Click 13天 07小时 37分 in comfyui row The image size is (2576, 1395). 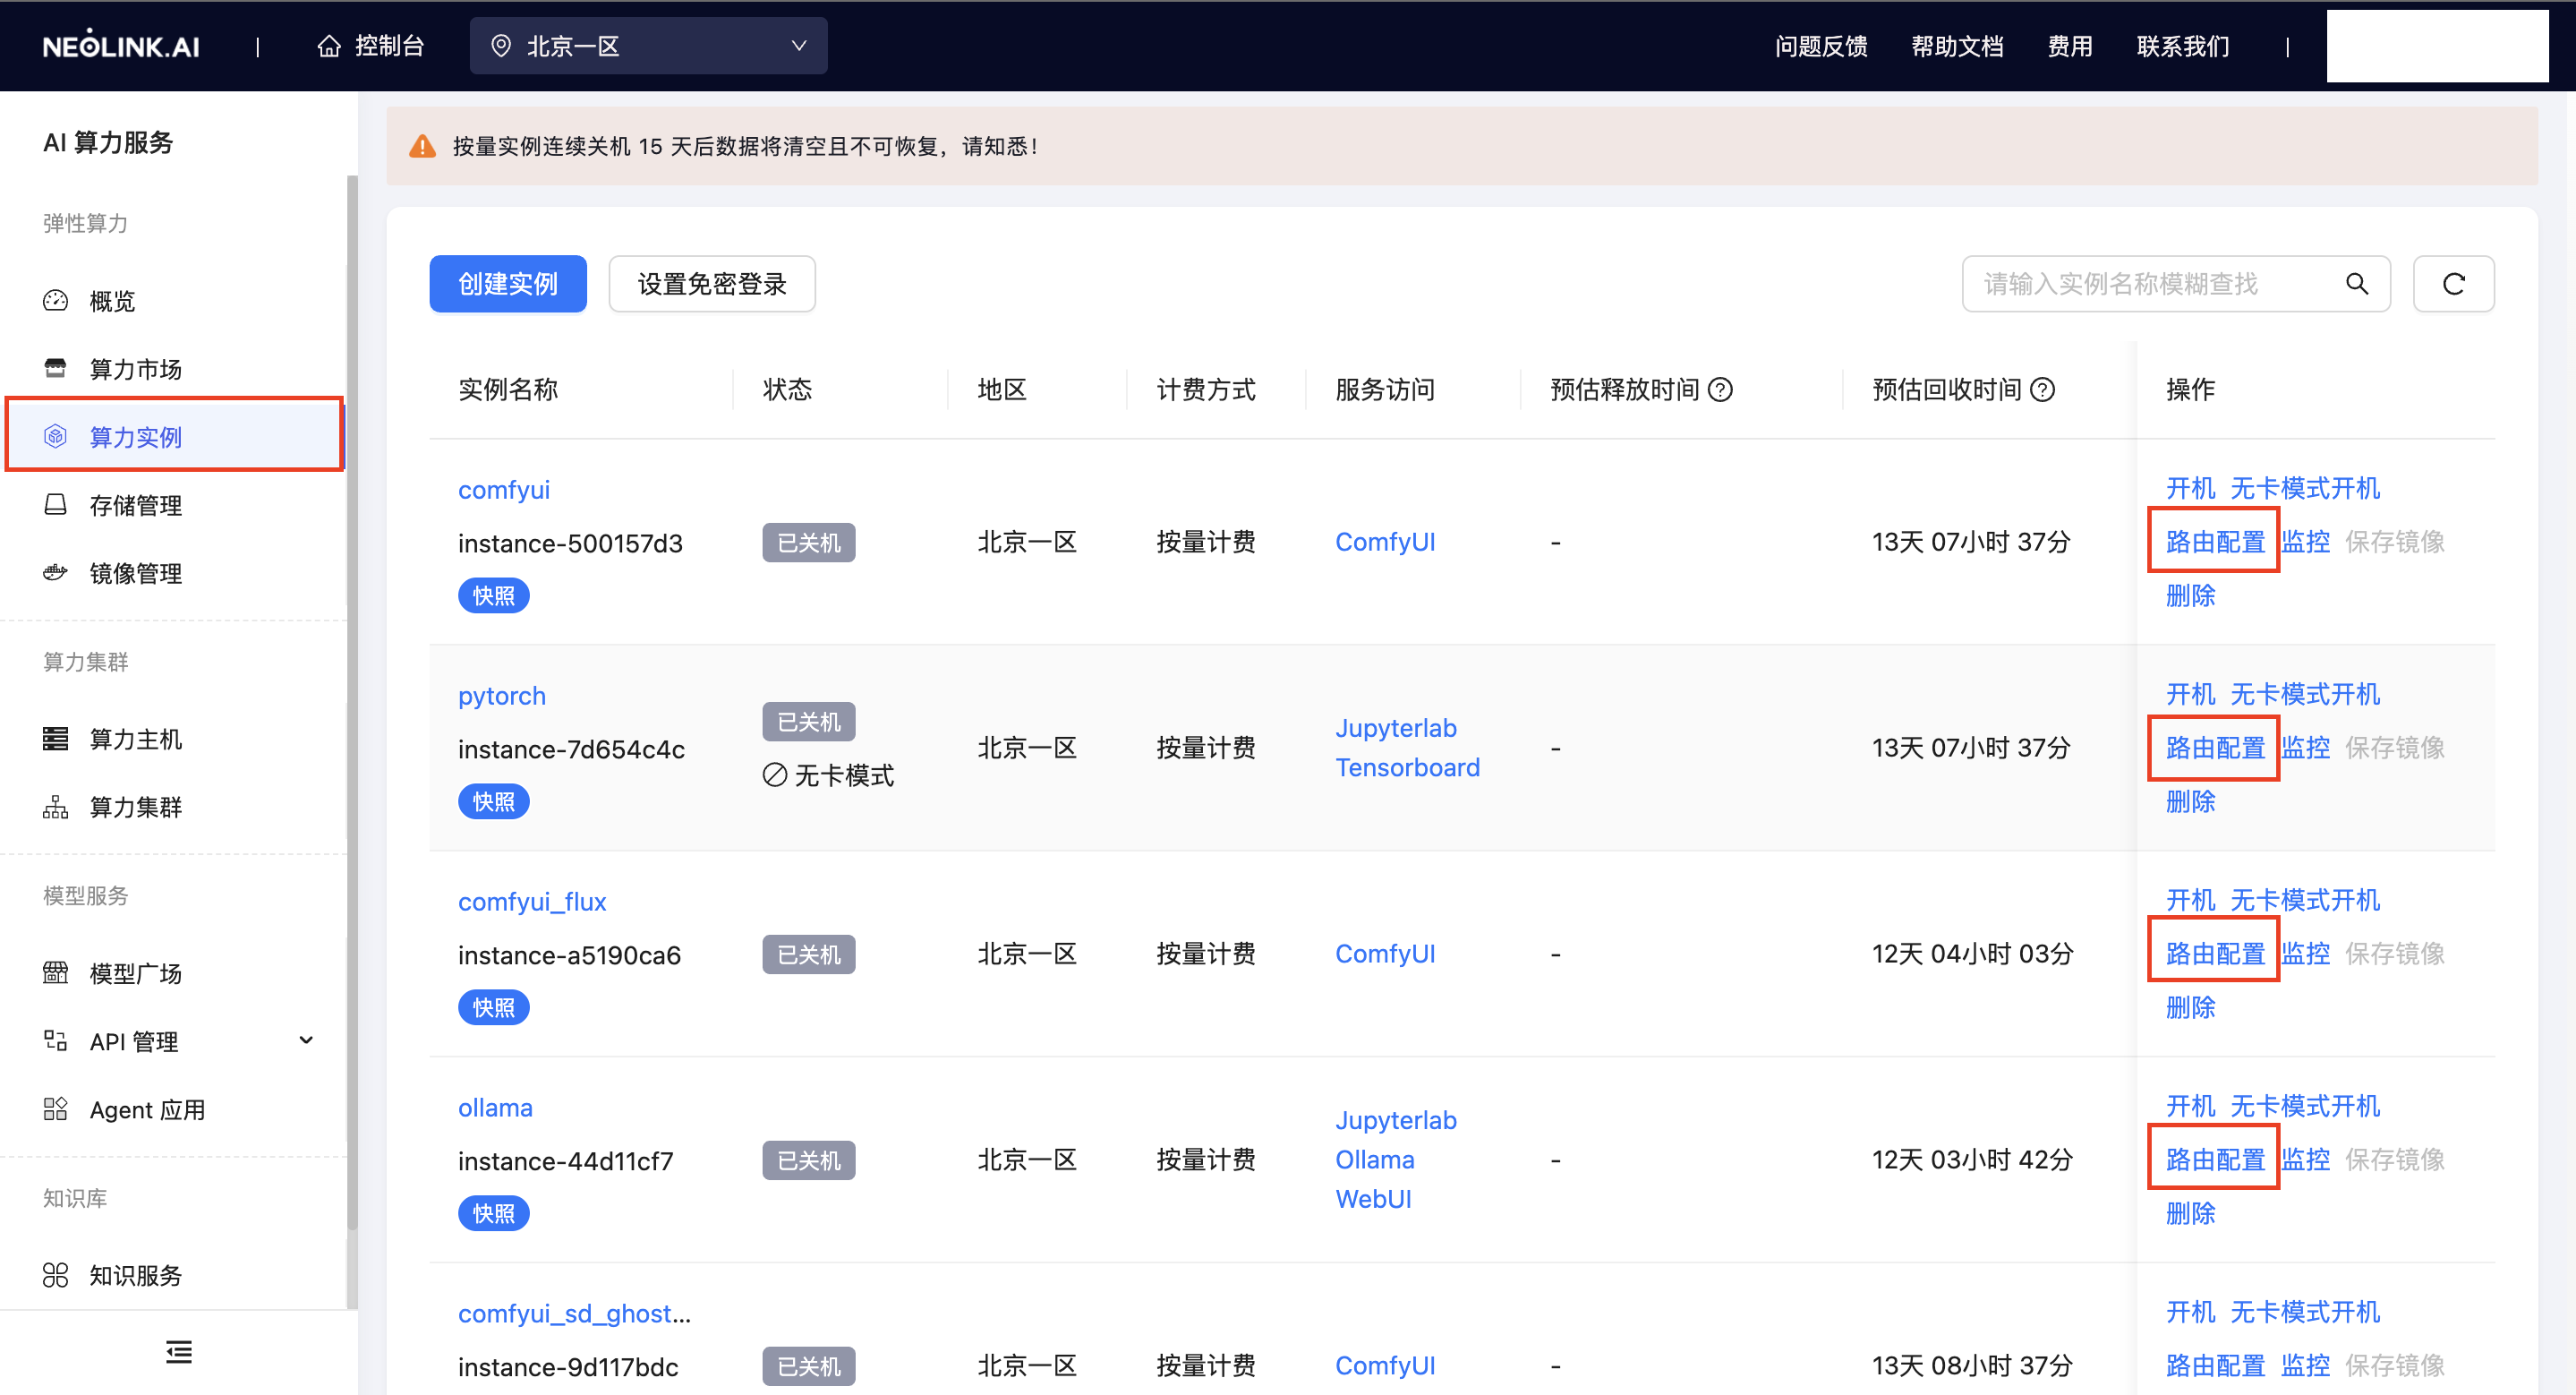[x=1971, y=542]
